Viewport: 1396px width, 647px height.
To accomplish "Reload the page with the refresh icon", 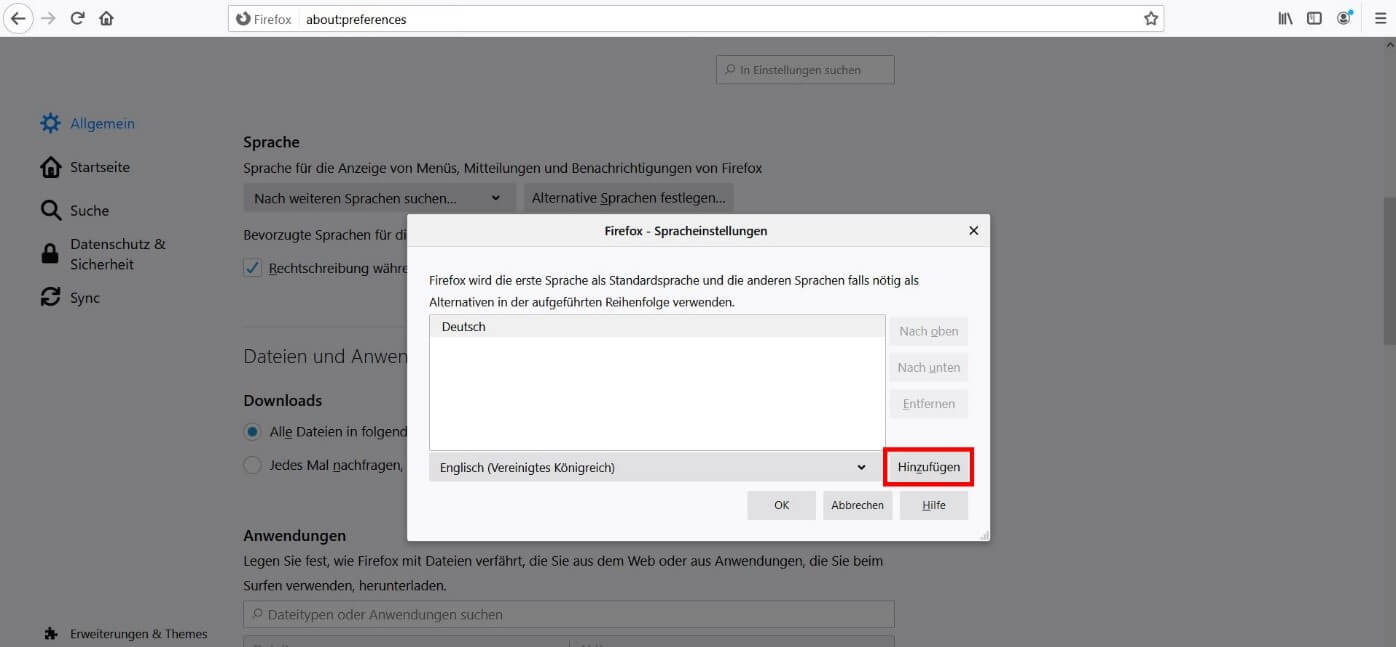I will click(x=77, y=18).
